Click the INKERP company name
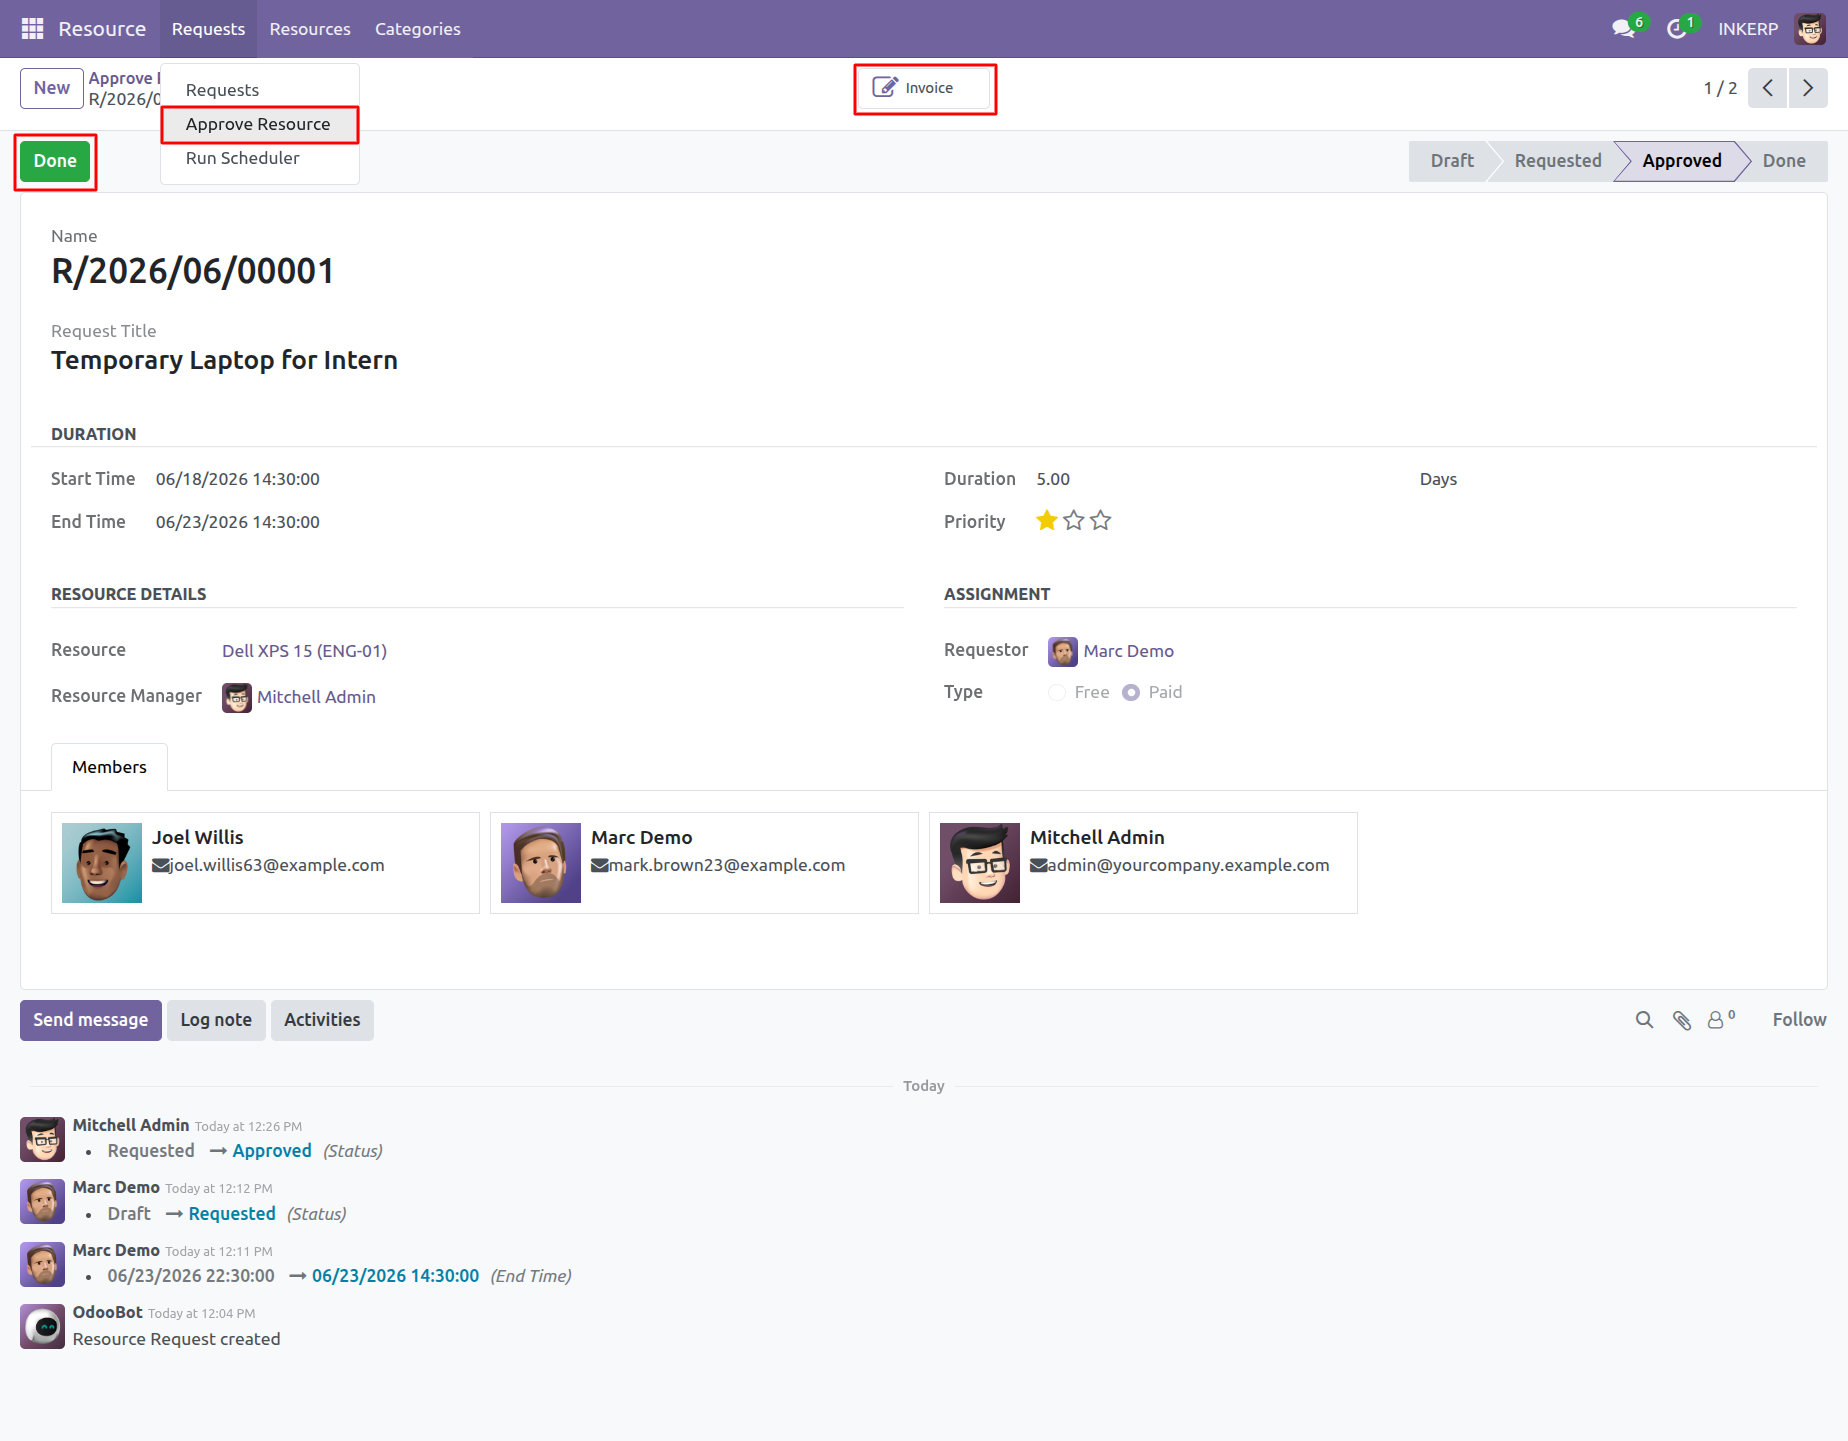This screenshot has height=1441, width=1848. (1748, 29)
